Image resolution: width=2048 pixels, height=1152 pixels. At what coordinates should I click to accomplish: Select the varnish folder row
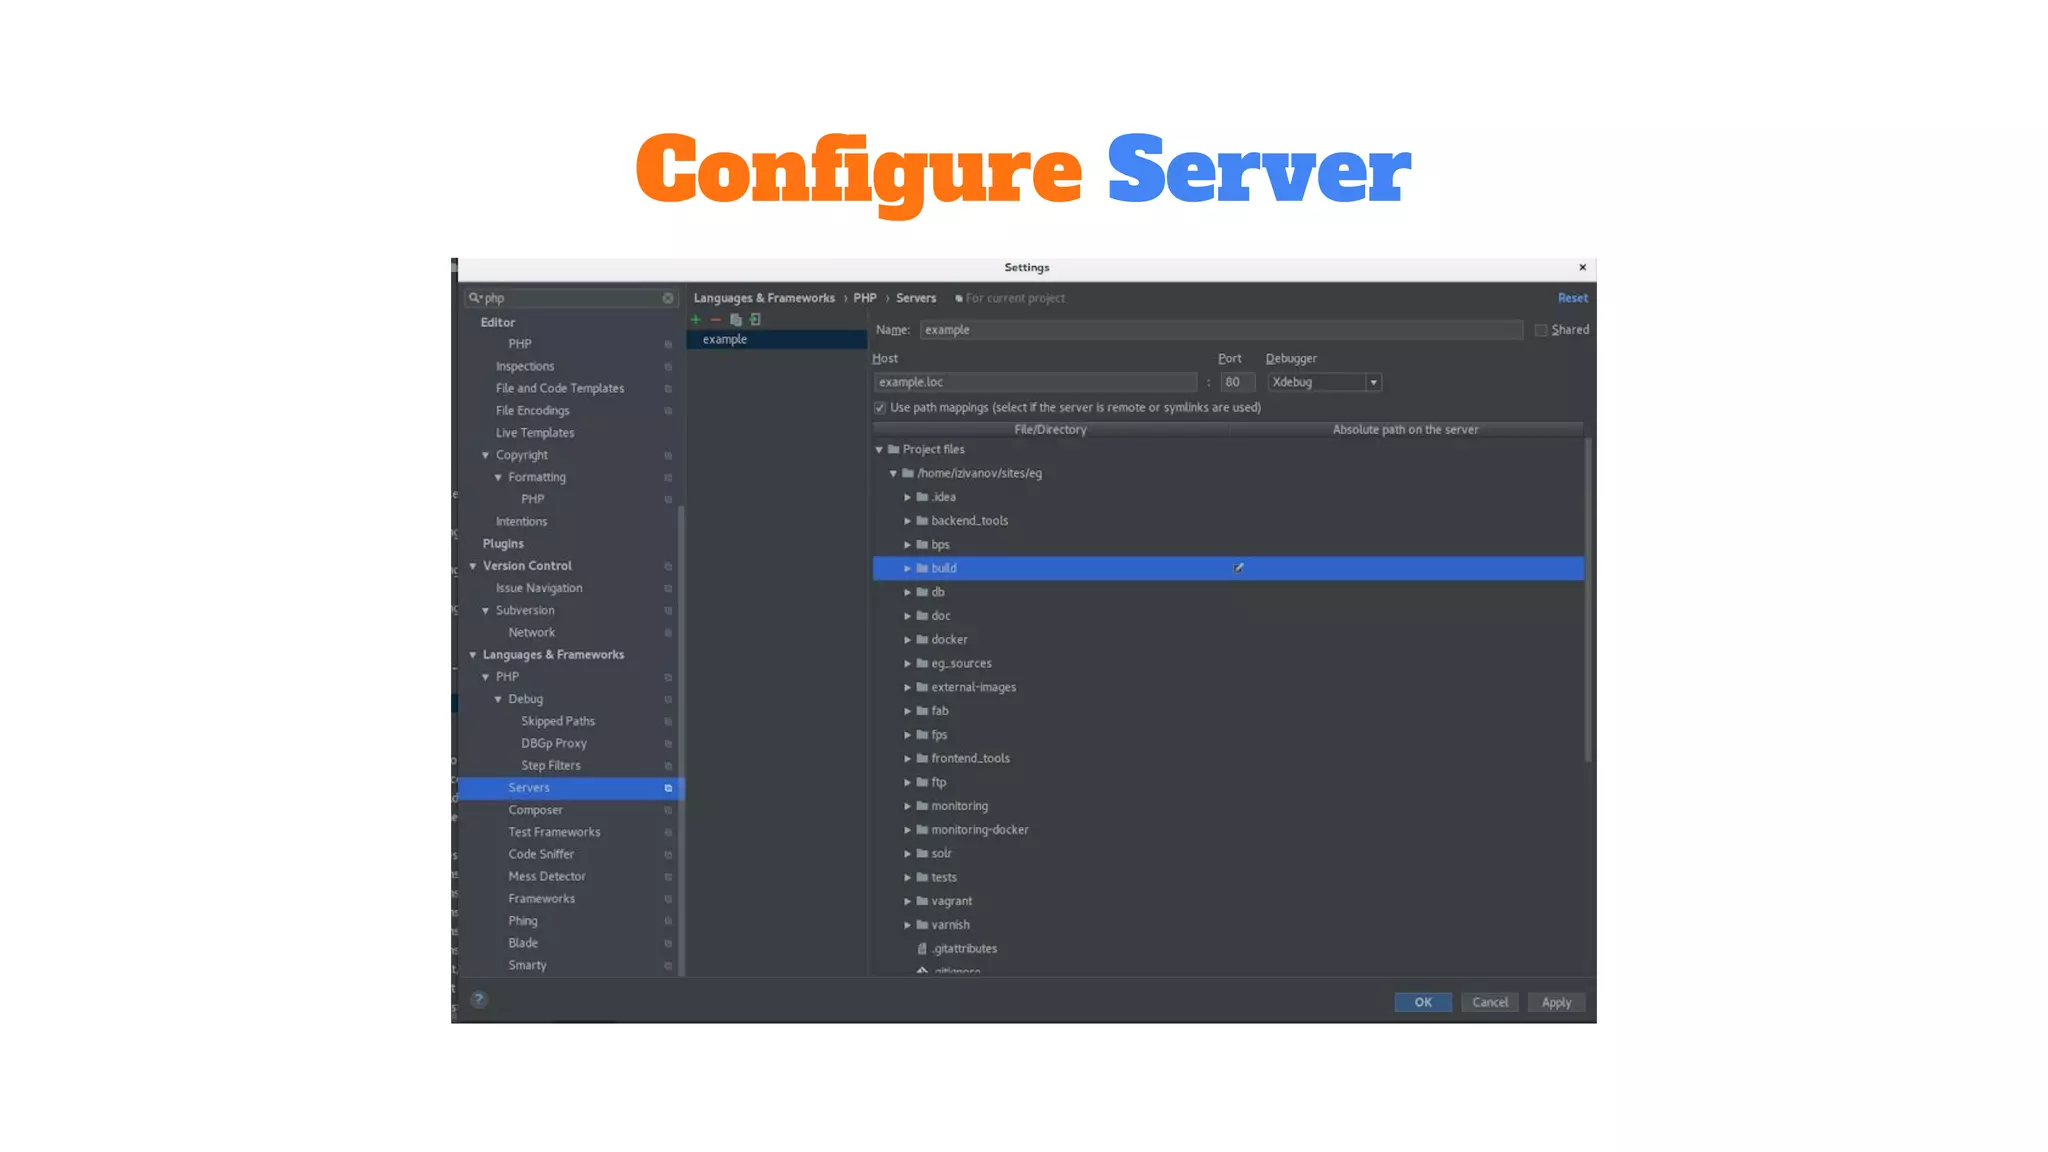pos(1228,925)
